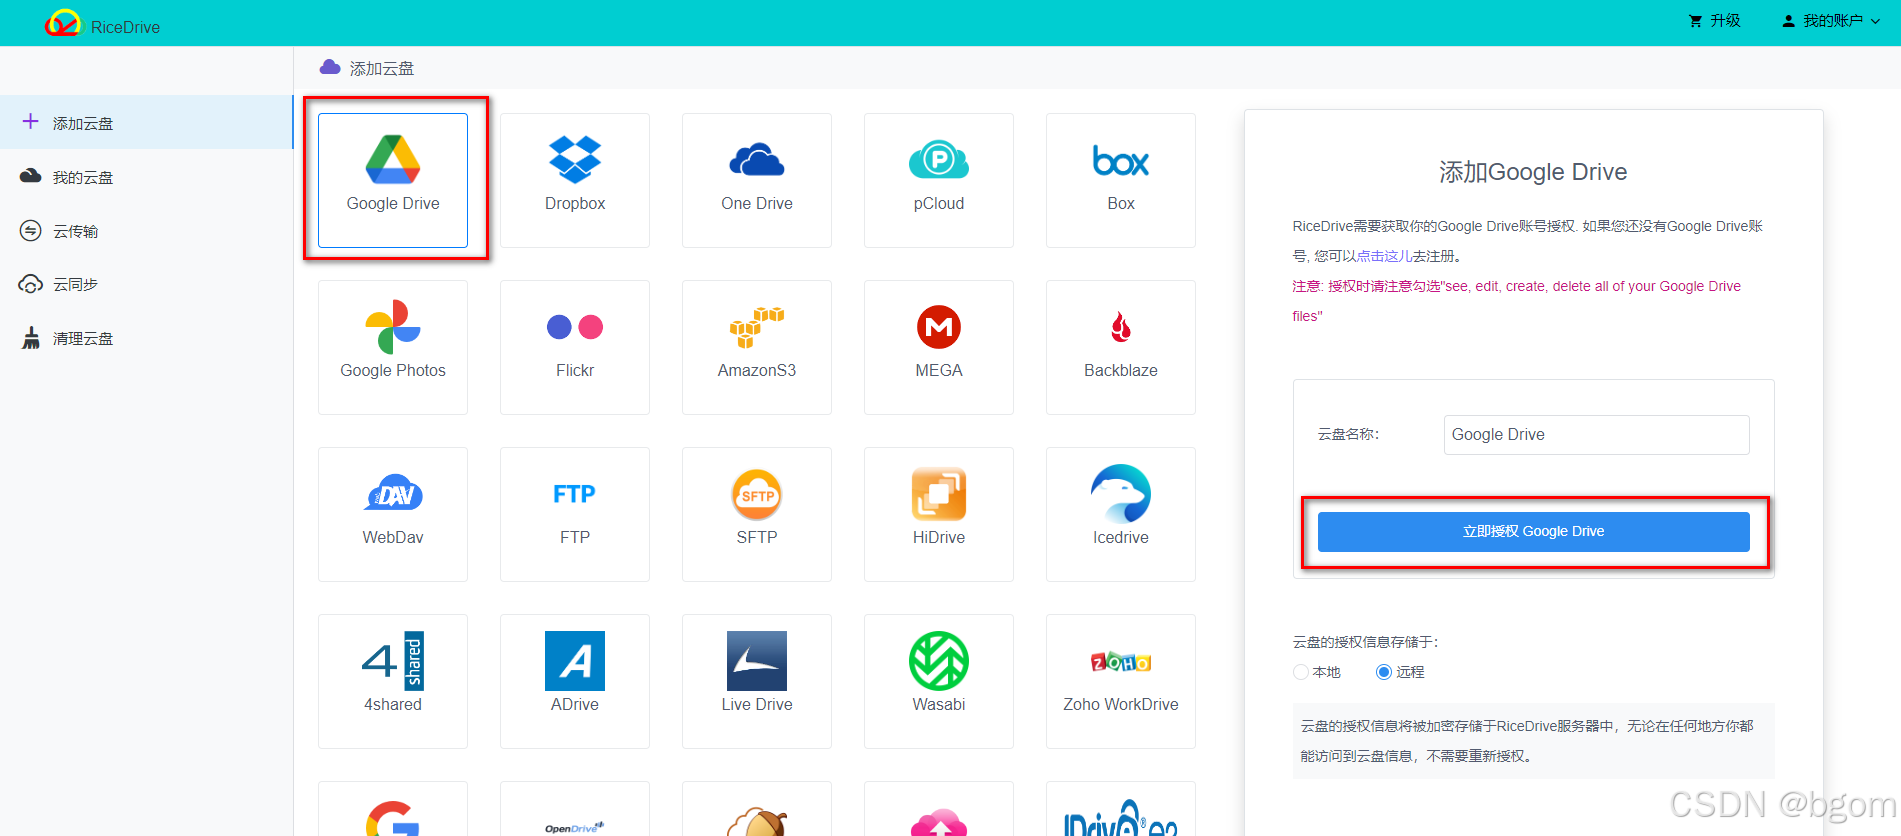The width and height of the screenshot is (1901, 836).
Task: Open the 云传输 sidebar item
Action: (x=146, y=231)
